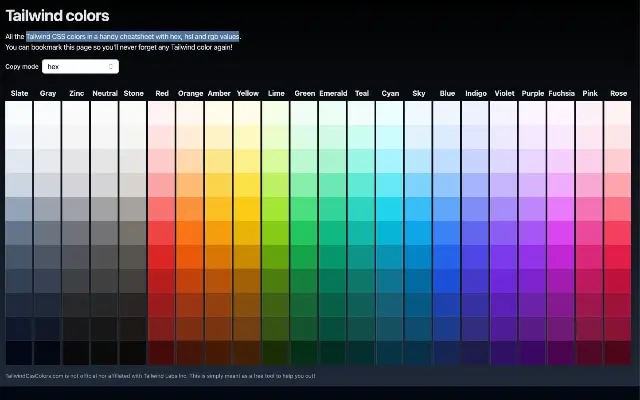Copy the darkest swatch in the Amber column

tap(218, 353)
